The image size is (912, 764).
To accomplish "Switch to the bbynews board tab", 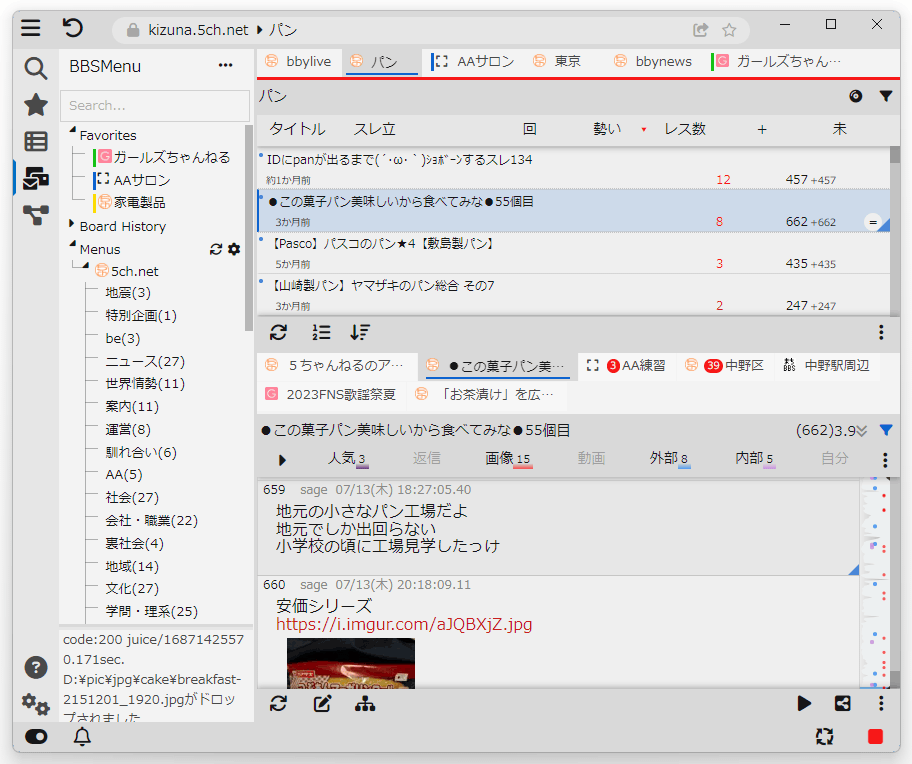I will coord(653,62).
